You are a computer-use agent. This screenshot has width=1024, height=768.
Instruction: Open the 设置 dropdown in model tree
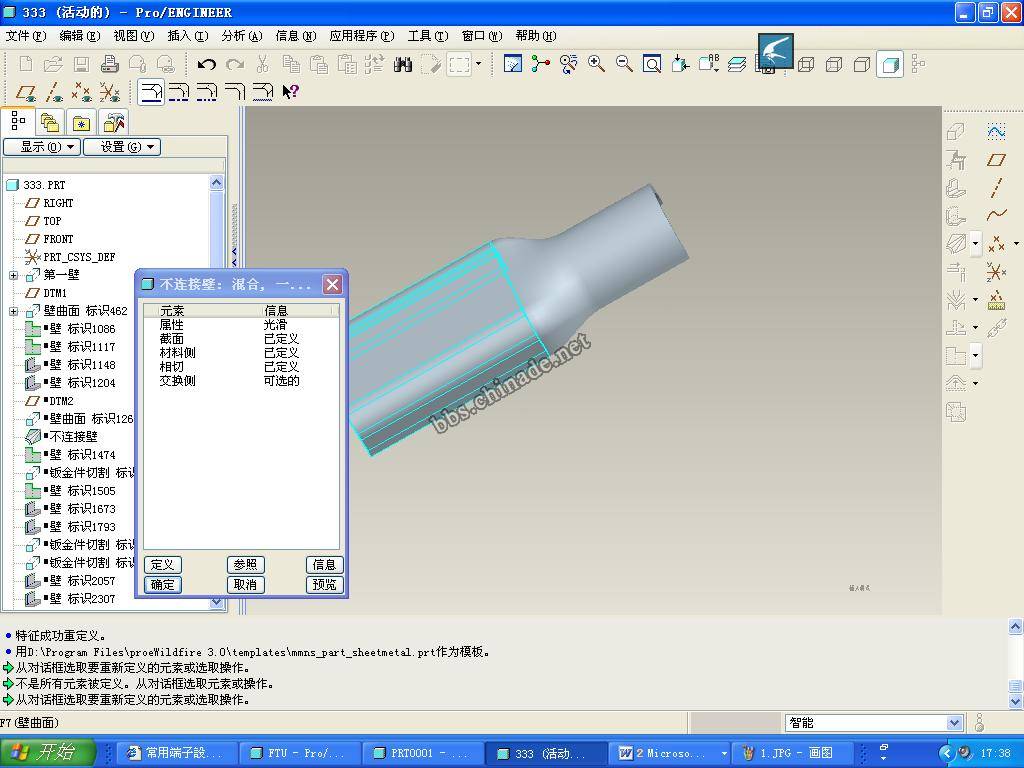click(x=121, y=147)
